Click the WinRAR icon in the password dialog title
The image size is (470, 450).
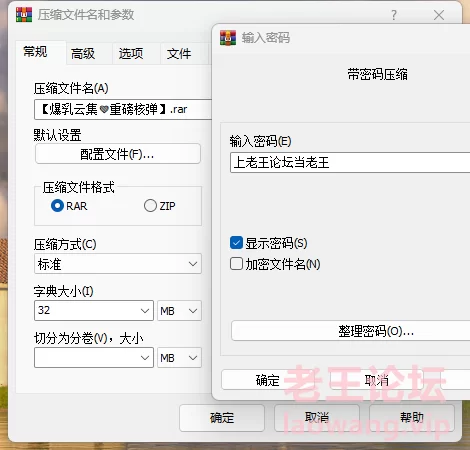tap(228, 38)
